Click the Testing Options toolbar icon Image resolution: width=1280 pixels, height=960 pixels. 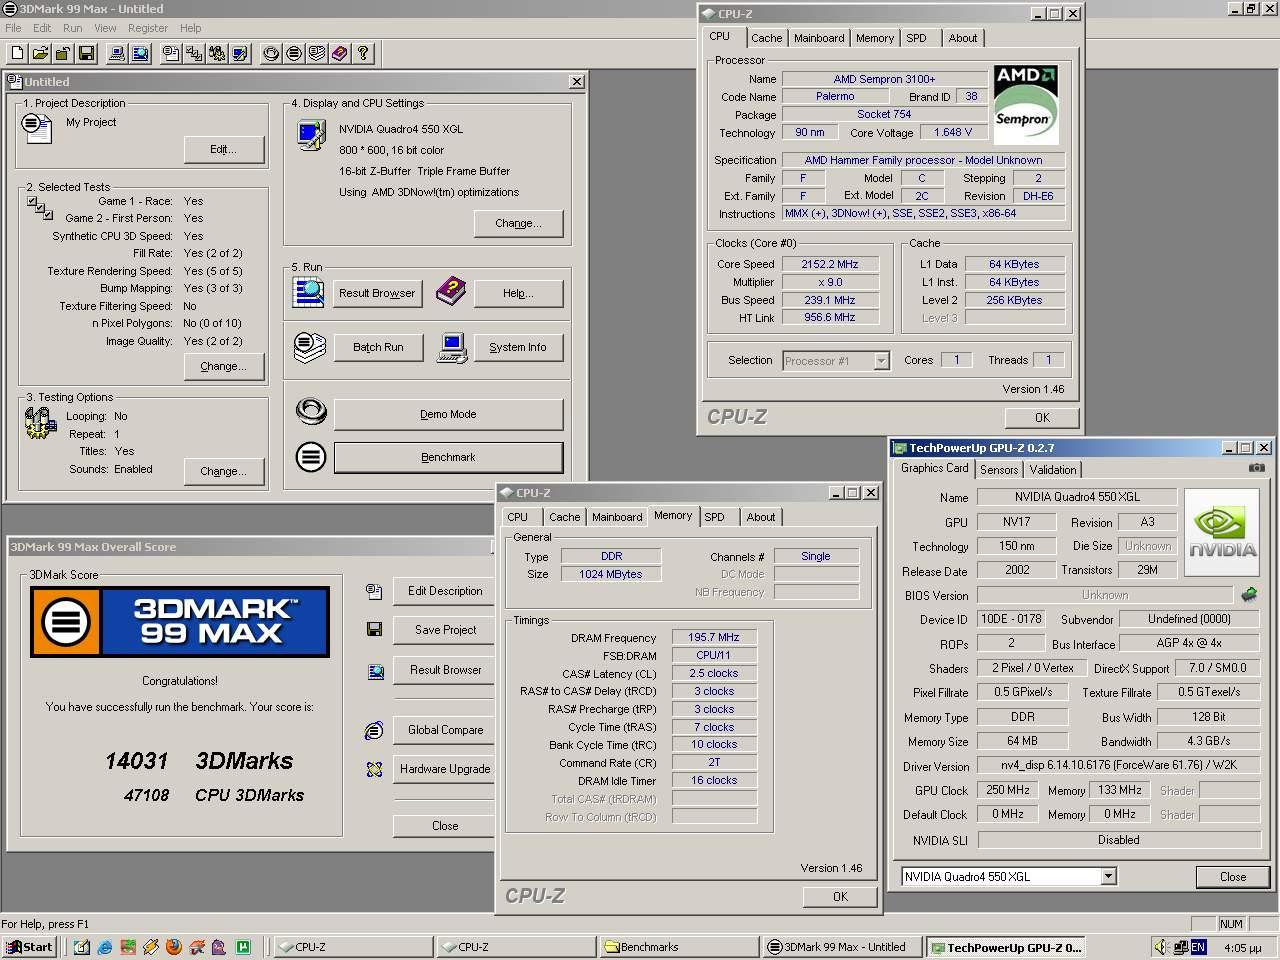coord(216,53)
